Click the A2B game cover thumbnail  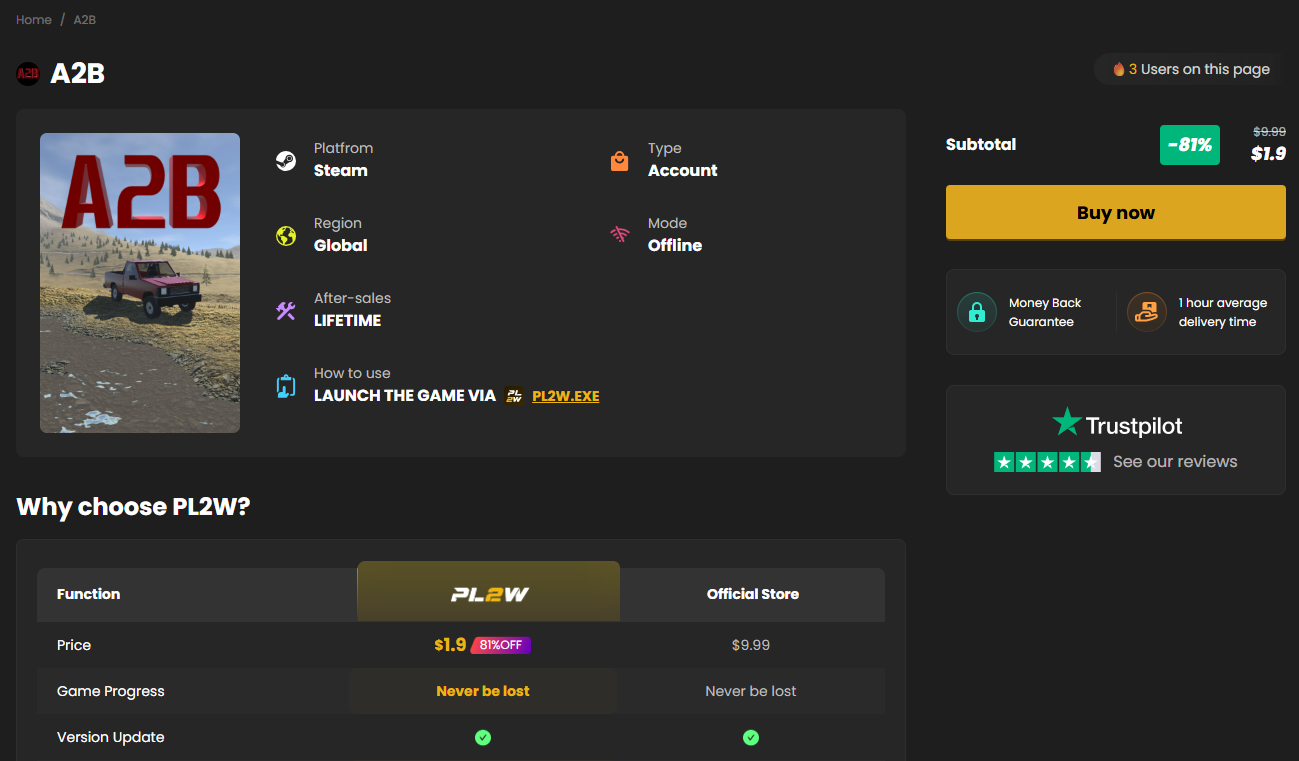[x=140, y=283]
